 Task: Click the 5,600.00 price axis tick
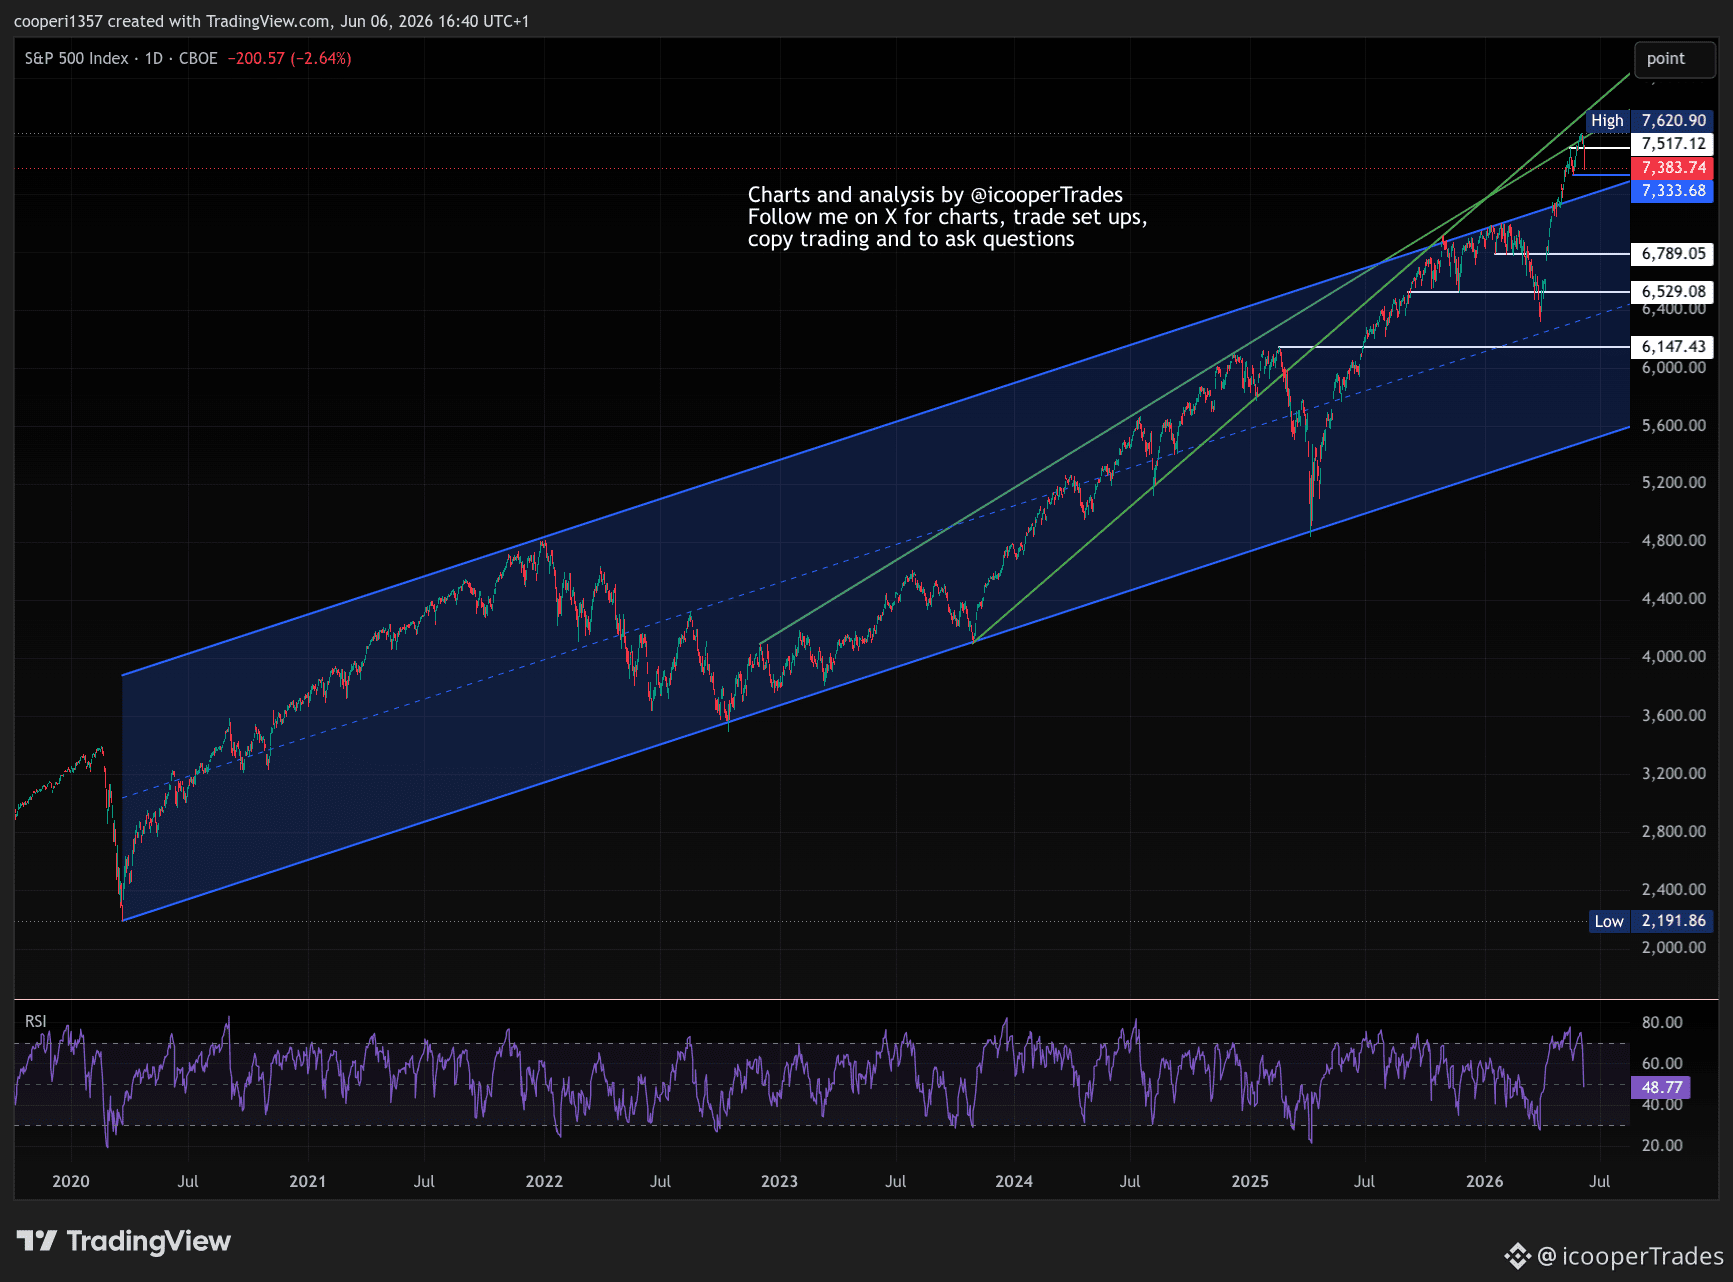tap(1674, 426)
